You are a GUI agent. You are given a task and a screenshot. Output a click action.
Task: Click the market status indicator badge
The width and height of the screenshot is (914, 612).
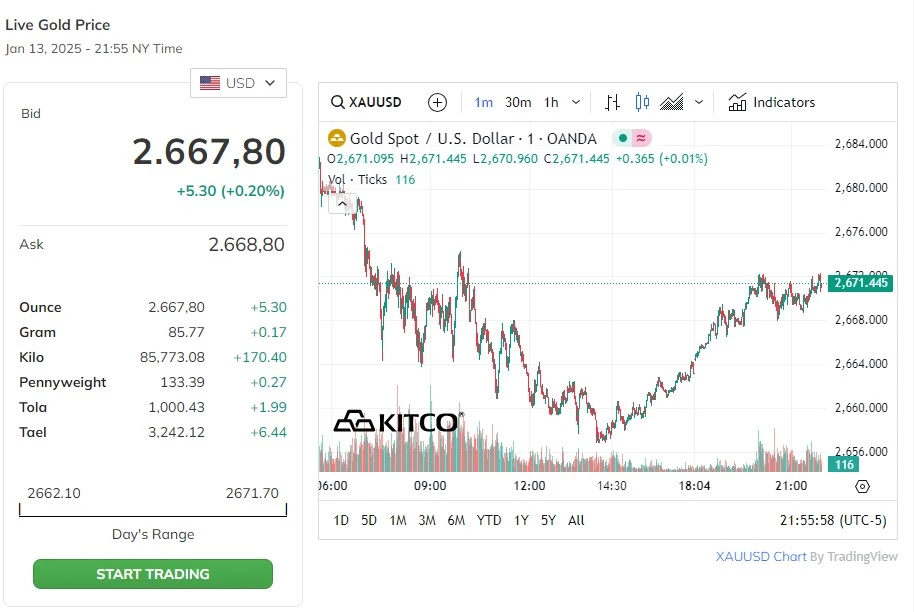633,139
